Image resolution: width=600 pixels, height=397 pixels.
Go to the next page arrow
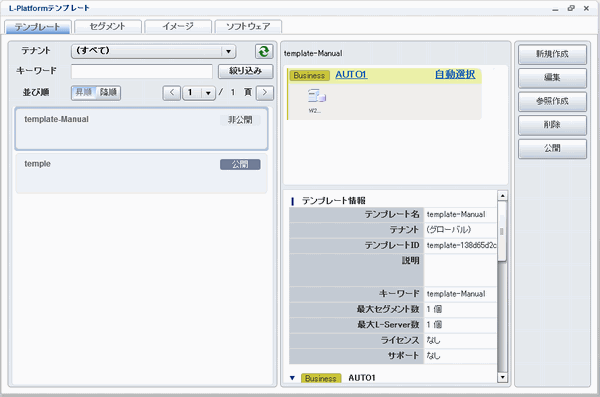pyautogui.click(x=265, y=93)
